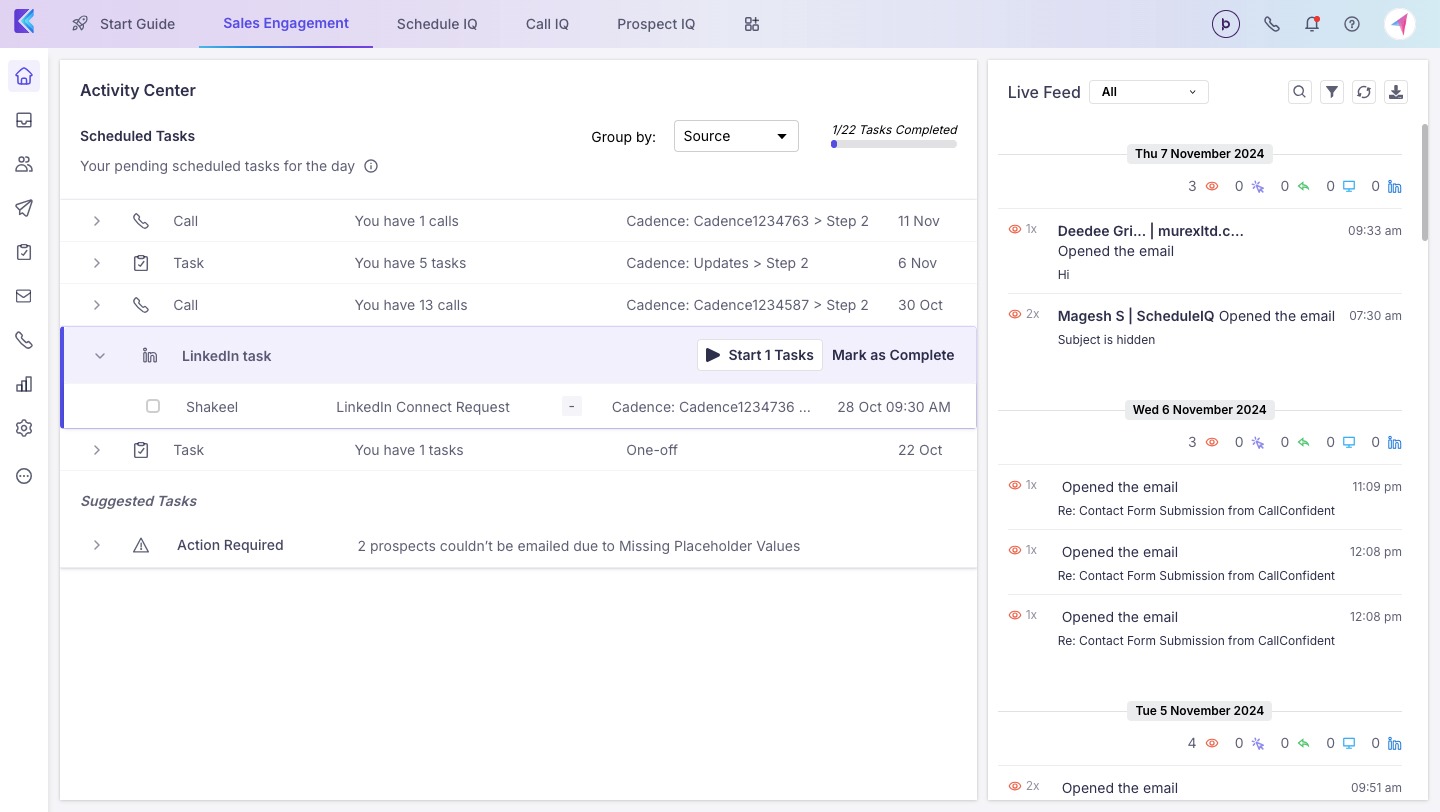The height and width of the screenshot is (812, 1440).
Task: Click the tasks completed progress bar
Action: 893,144
